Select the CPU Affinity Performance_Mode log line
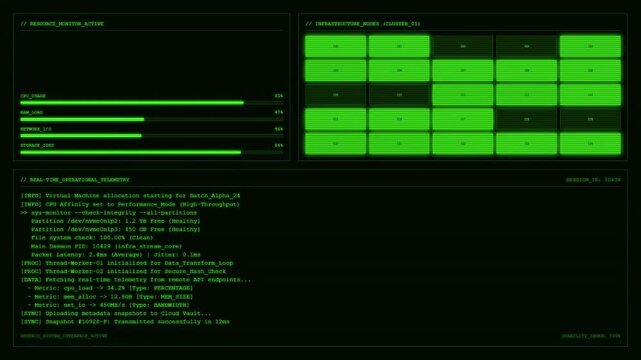Viewport: 641px width, 360px height. [130, 204]
